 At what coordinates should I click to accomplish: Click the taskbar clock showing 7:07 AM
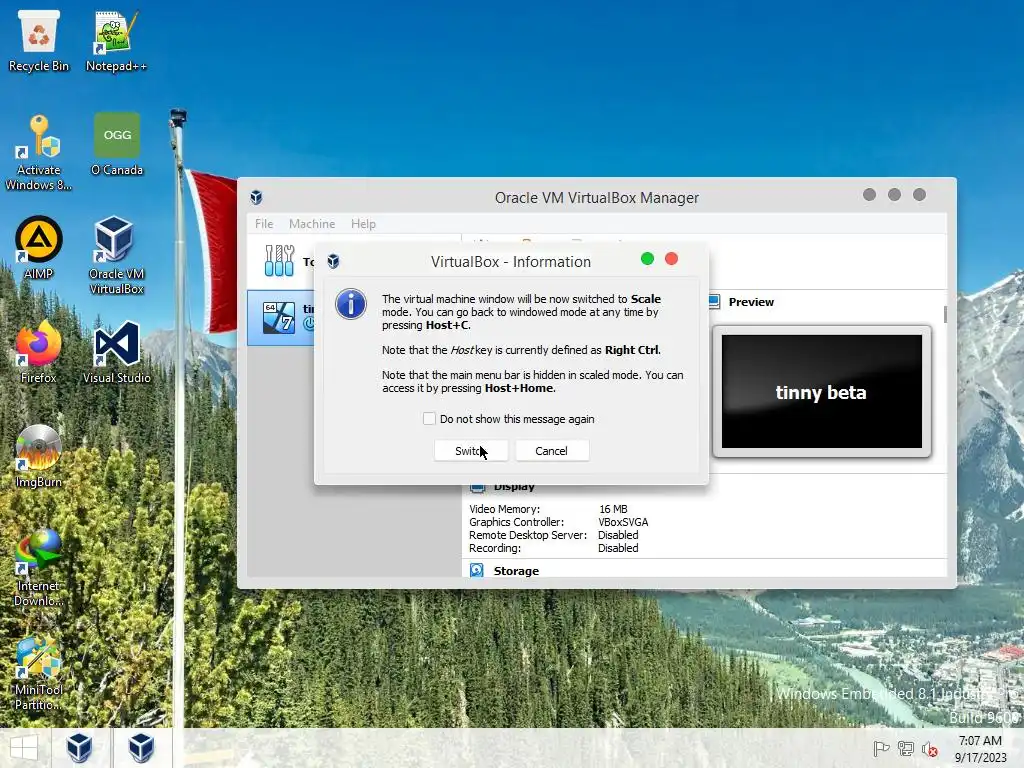pyautogui.click(x=980, y=749)
